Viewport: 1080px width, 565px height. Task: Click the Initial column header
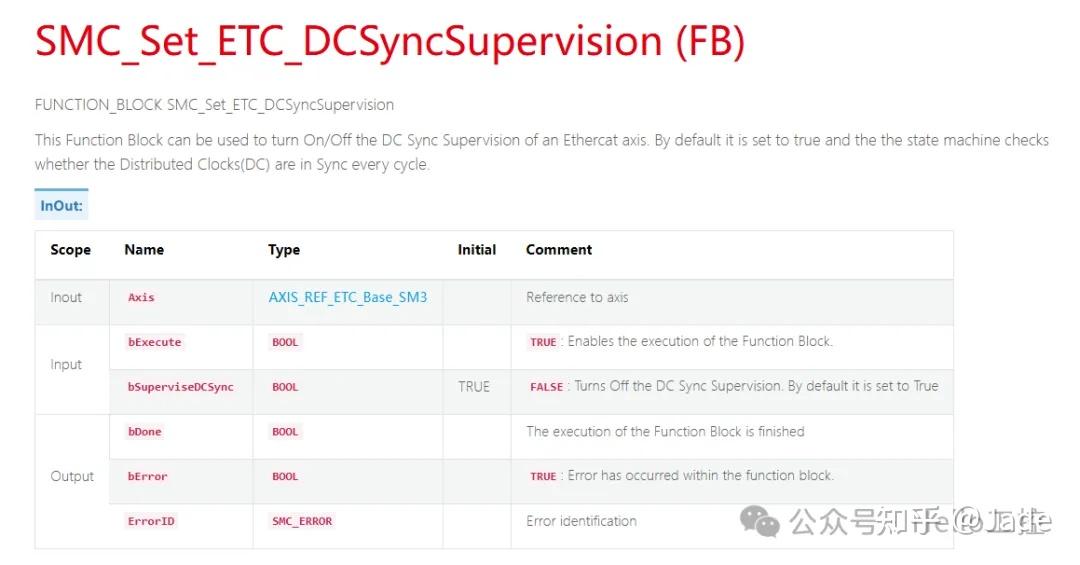(x=477, y=250)
